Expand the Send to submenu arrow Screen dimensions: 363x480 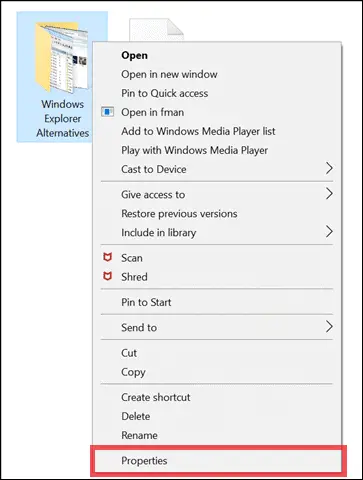329,327
